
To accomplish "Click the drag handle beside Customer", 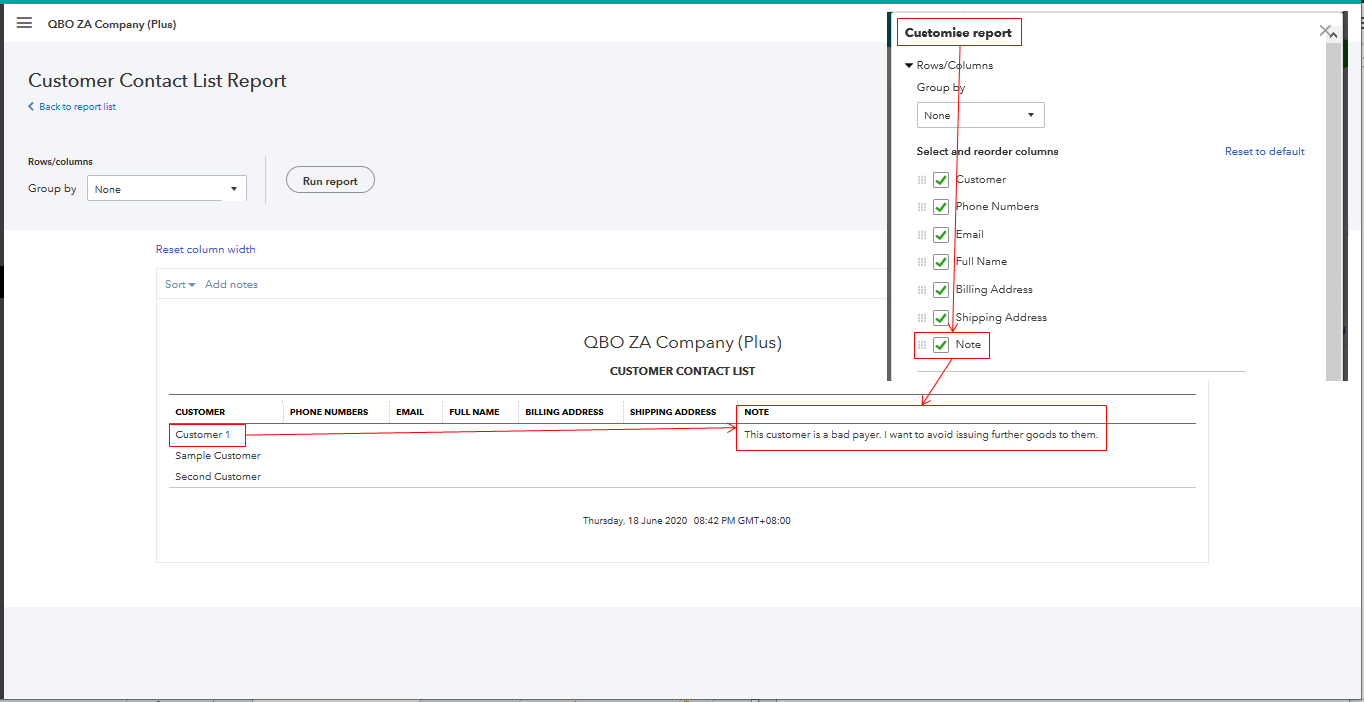I will (x=921, y=179).
